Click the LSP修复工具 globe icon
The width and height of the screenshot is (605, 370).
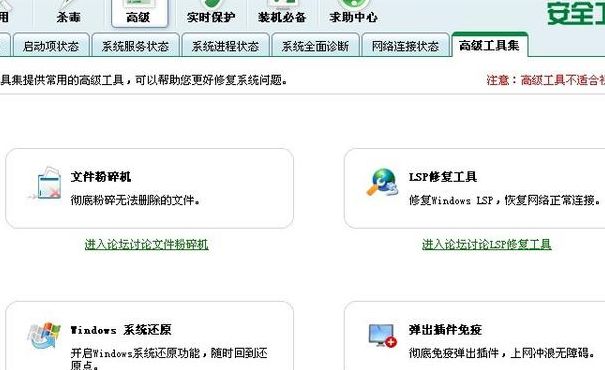point(382,182)
